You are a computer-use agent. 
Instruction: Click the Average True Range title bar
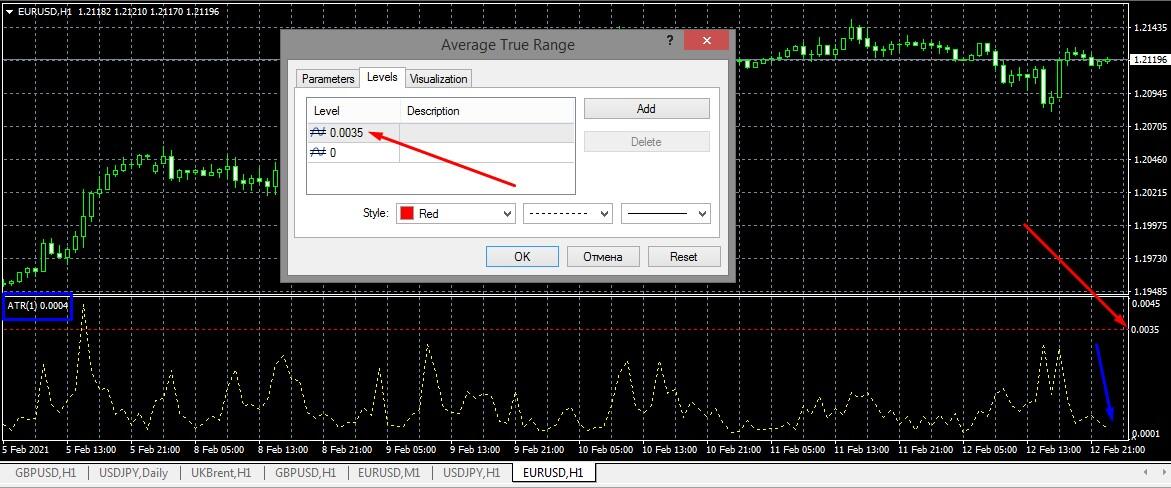(x=508, y=45)
